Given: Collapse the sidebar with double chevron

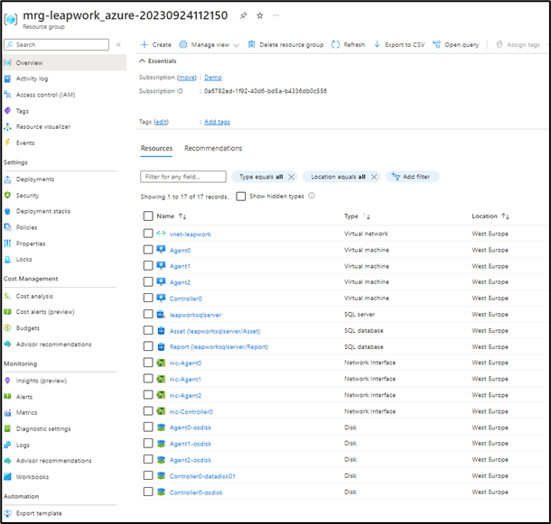Looking at the screenshot, I should tap(118, 45).
